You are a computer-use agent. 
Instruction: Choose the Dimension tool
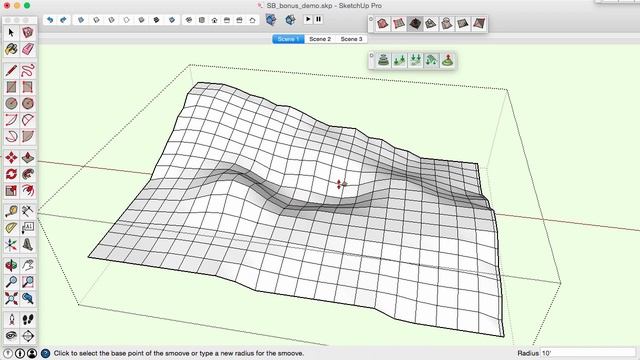pos(27,211)
